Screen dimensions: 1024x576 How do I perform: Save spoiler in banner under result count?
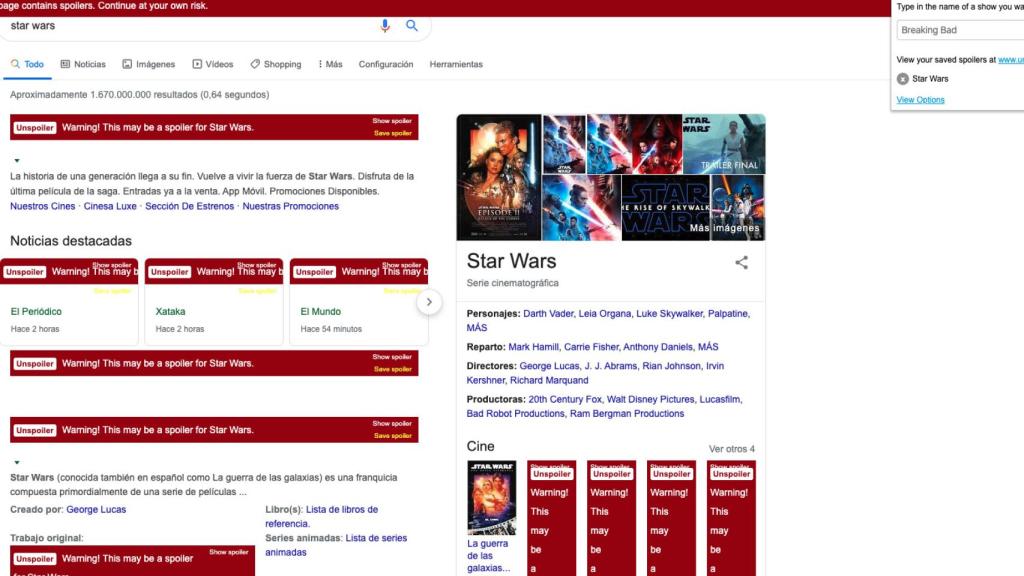point(392,133)
